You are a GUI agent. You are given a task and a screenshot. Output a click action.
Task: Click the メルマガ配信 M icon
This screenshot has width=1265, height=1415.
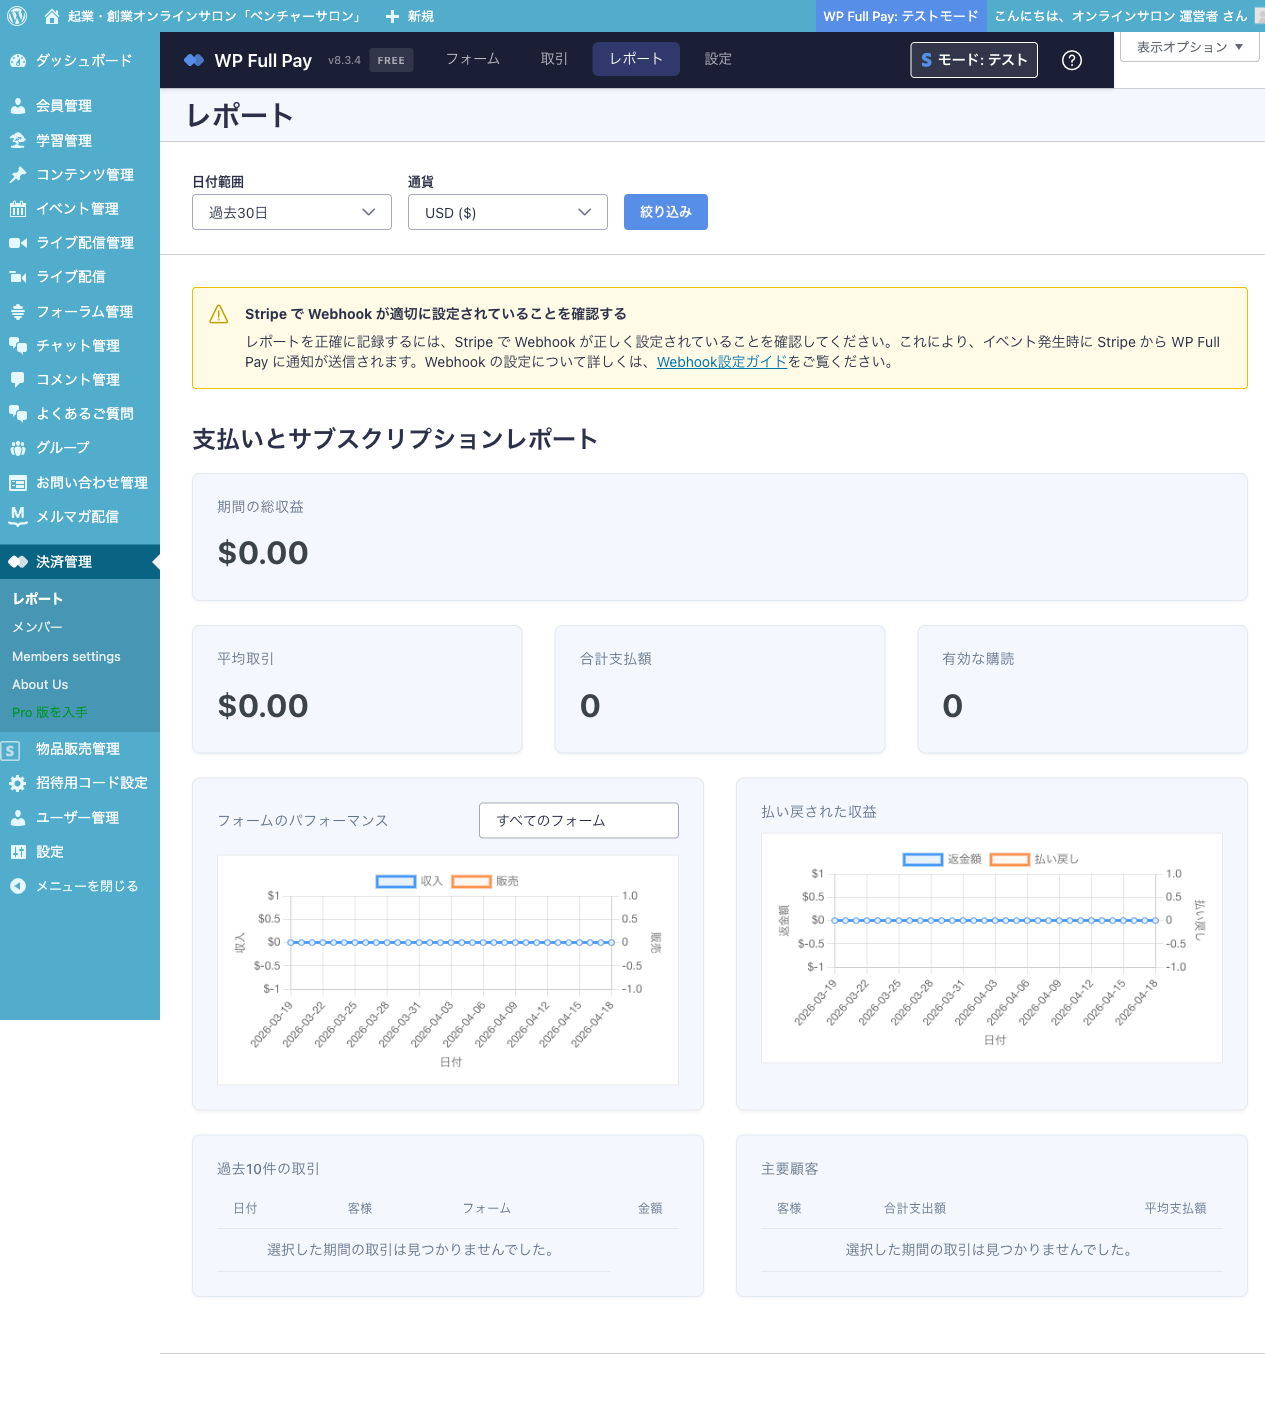click(18, 516)
